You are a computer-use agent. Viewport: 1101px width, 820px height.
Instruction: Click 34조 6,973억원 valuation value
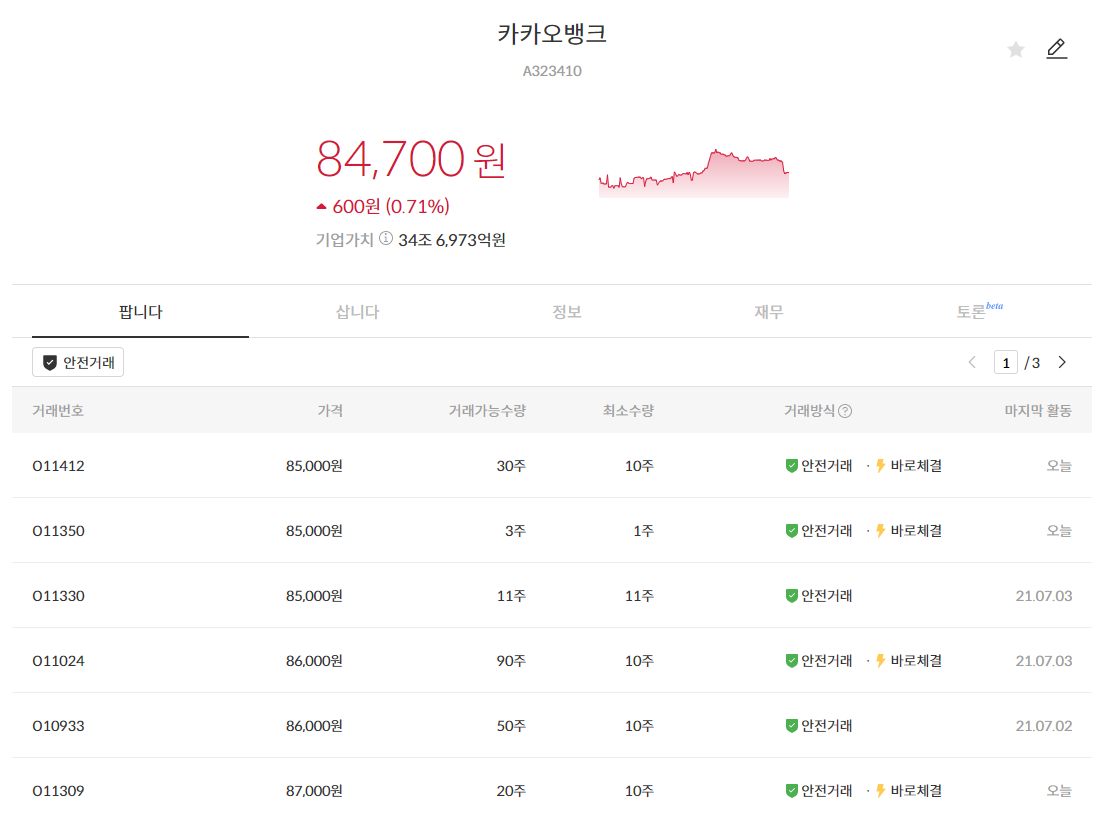click(x=451, y=240)
